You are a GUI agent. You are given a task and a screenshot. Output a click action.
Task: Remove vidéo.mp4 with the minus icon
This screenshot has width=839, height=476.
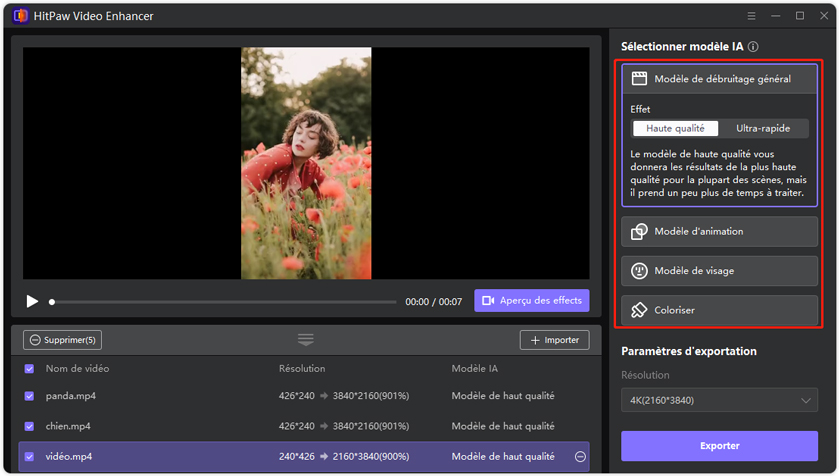point(580,457)
